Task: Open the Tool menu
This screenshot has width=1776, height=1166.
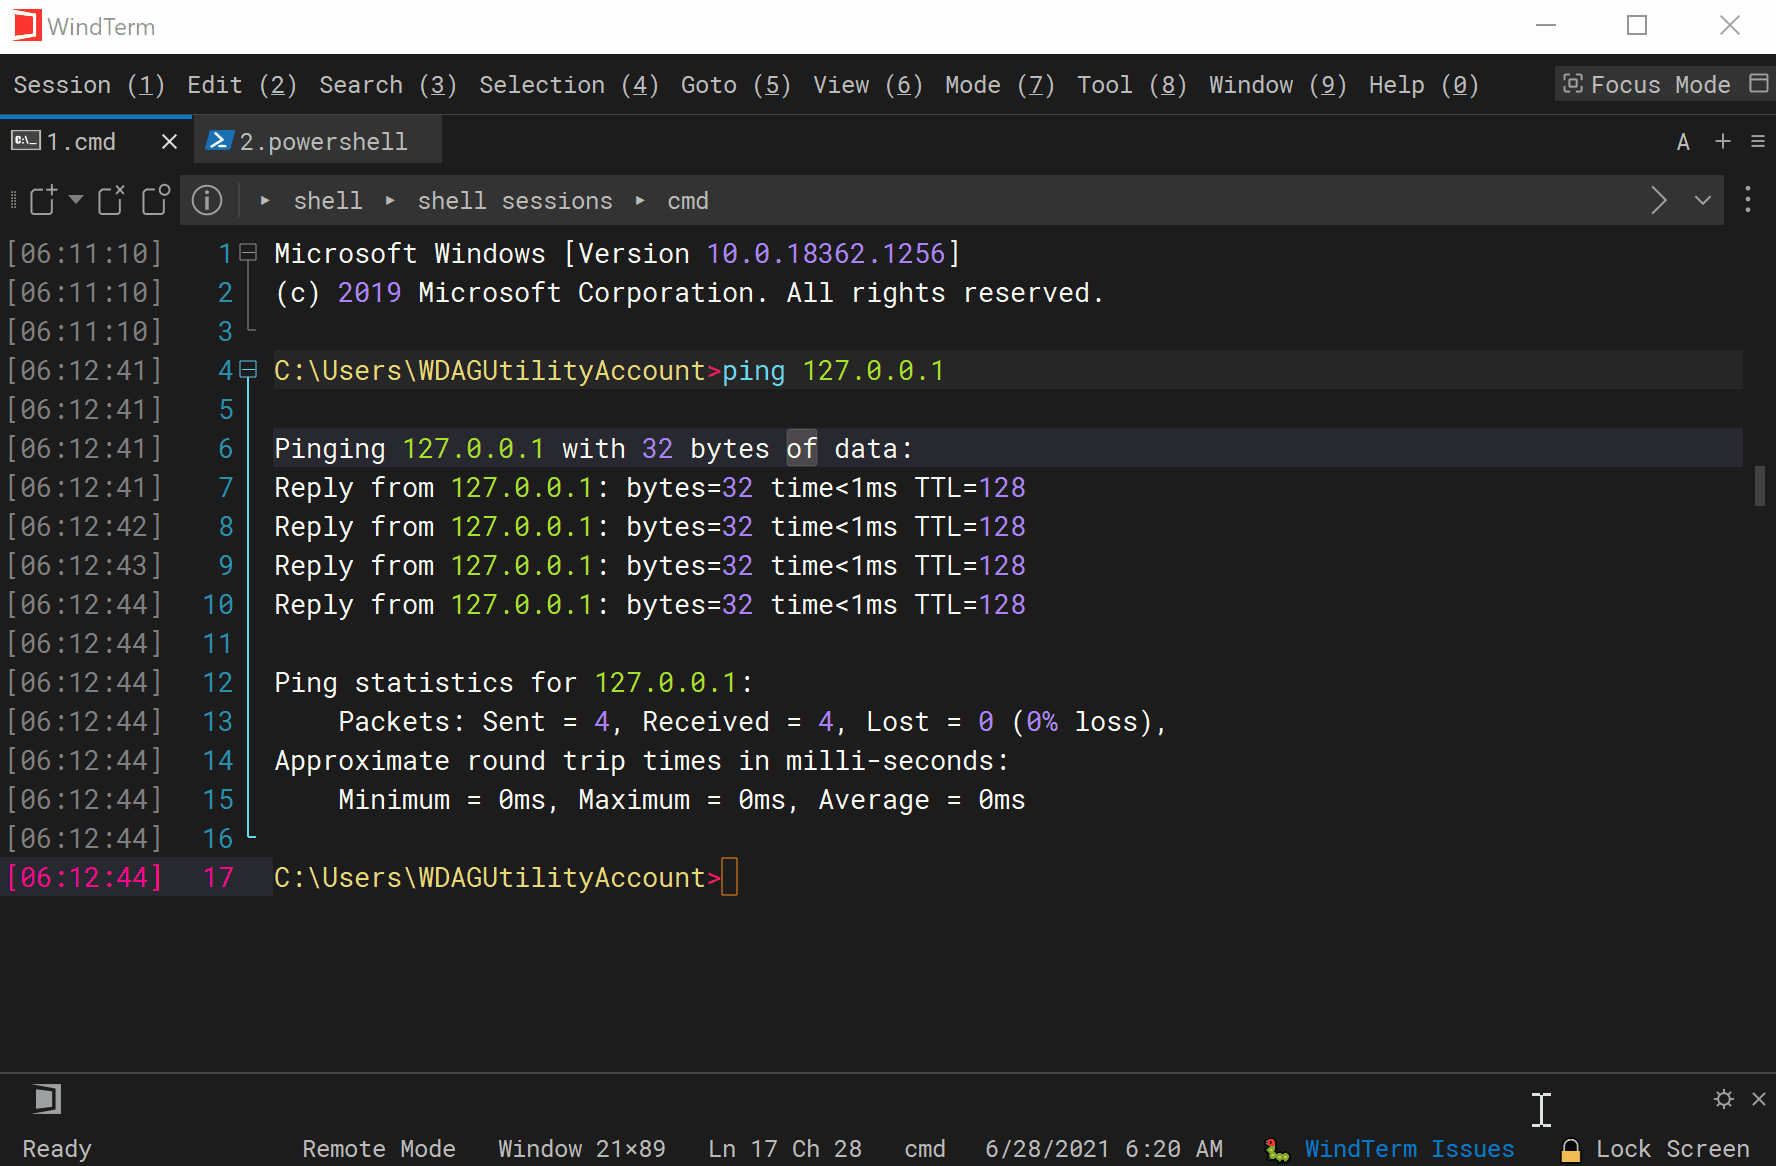Action: pyautogui.click(x=1132, y=85)
